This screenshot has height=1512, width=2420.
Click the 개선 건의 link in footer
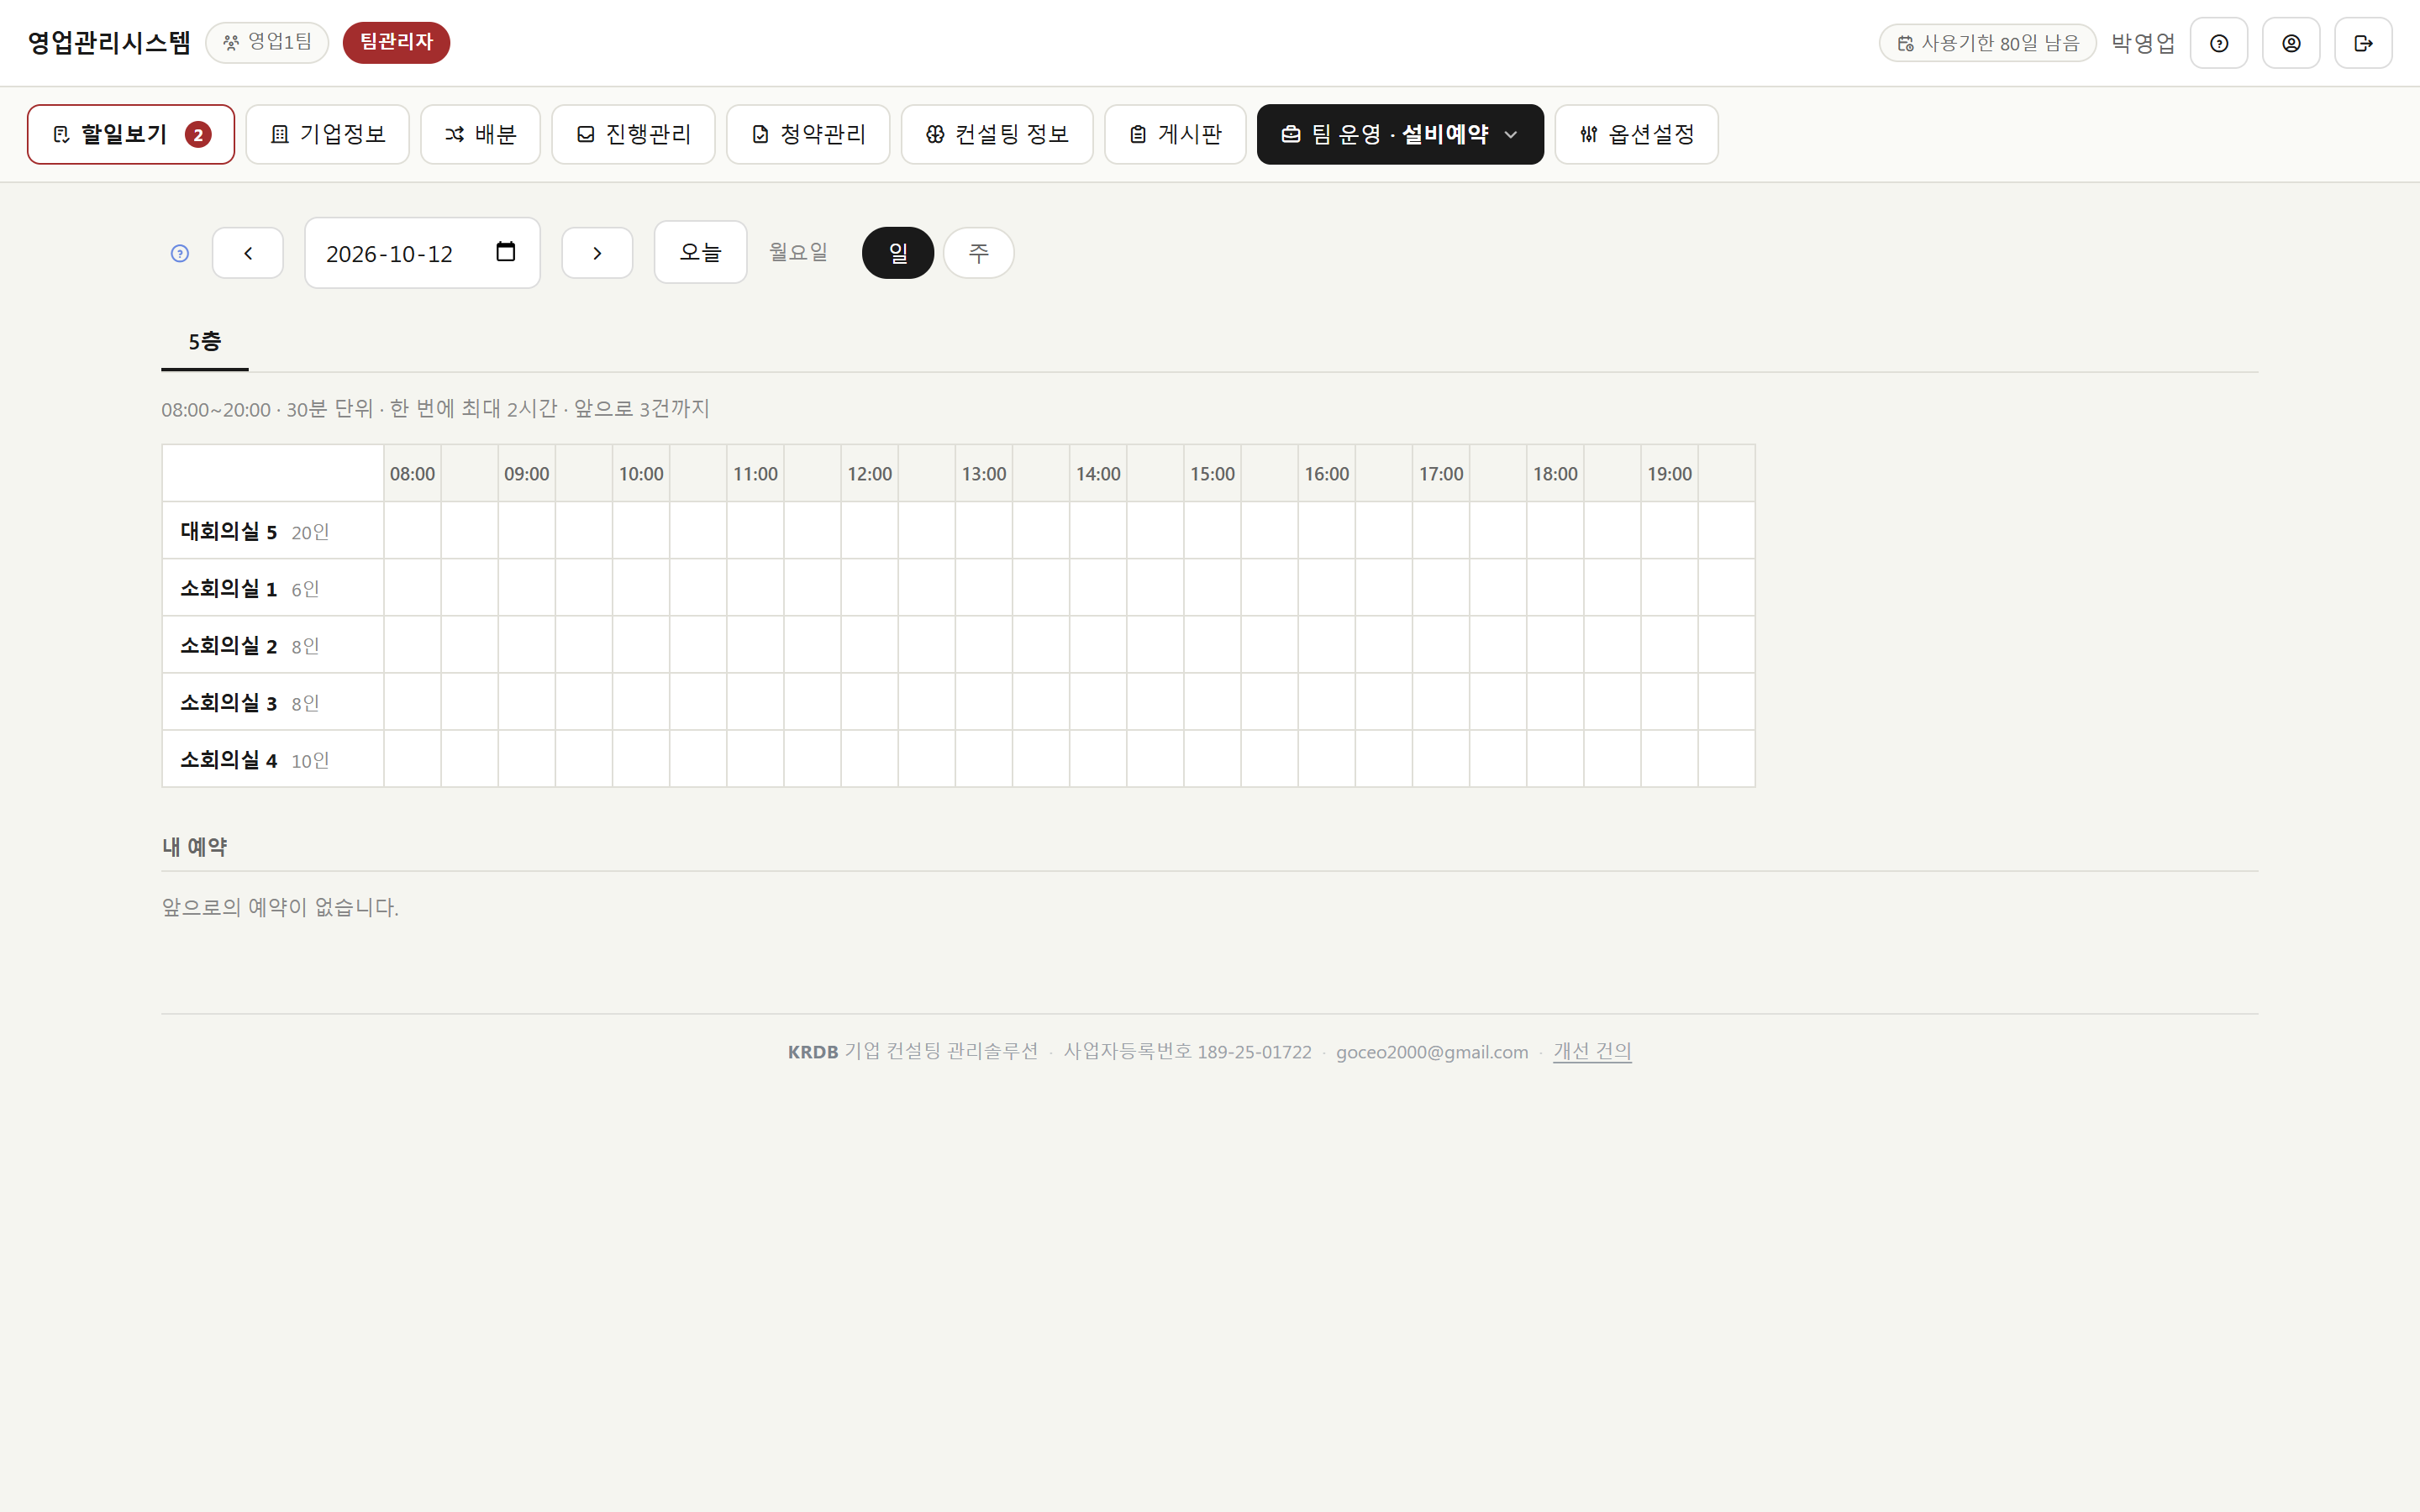pos(1592,1051)
